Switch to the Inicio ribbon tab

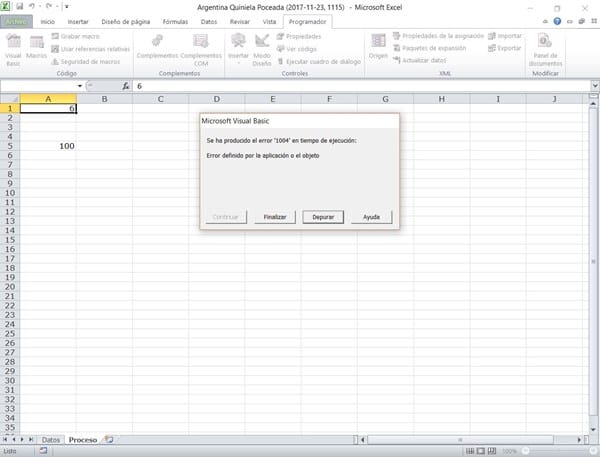click(x=48, y=22)
